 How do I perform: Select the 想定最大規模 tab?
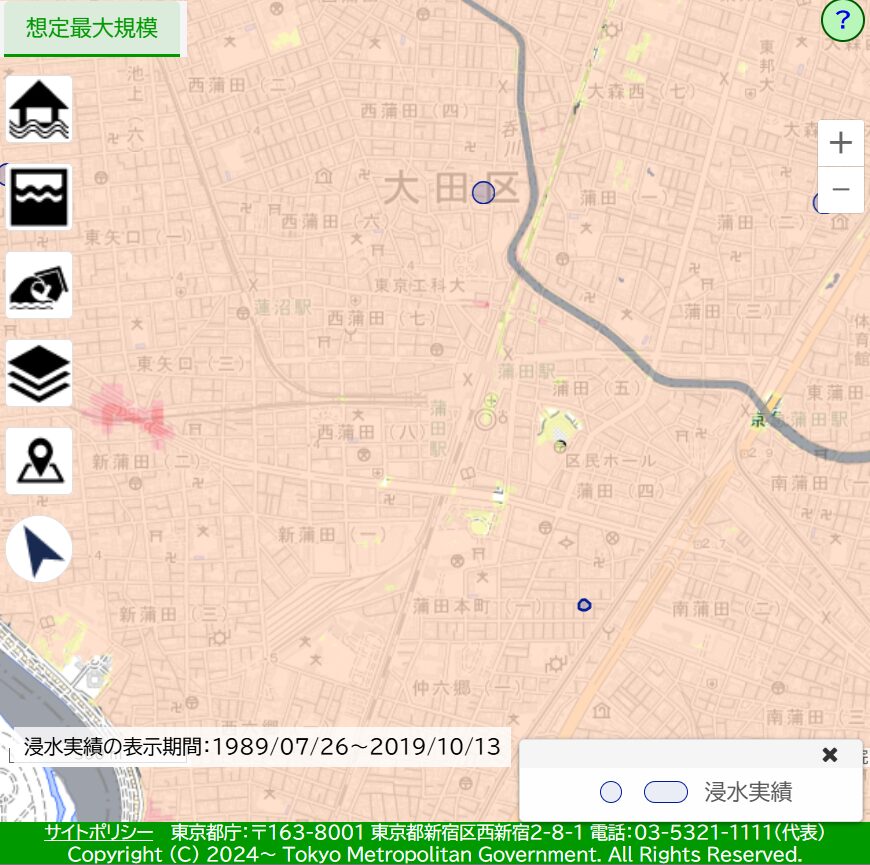coord(92,28)
